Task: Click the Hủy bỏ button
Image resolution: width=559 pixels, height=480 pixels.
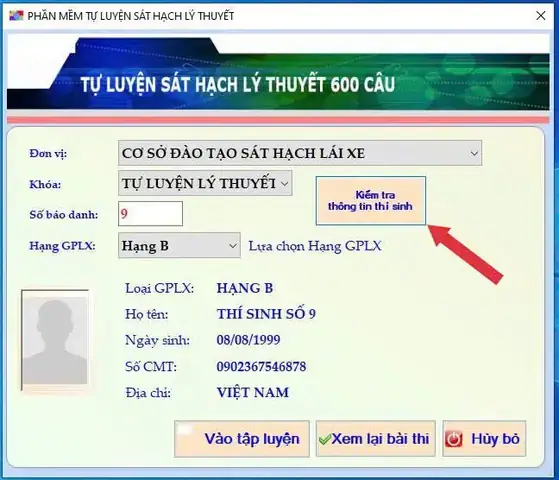Action: [x=484, y=439]
